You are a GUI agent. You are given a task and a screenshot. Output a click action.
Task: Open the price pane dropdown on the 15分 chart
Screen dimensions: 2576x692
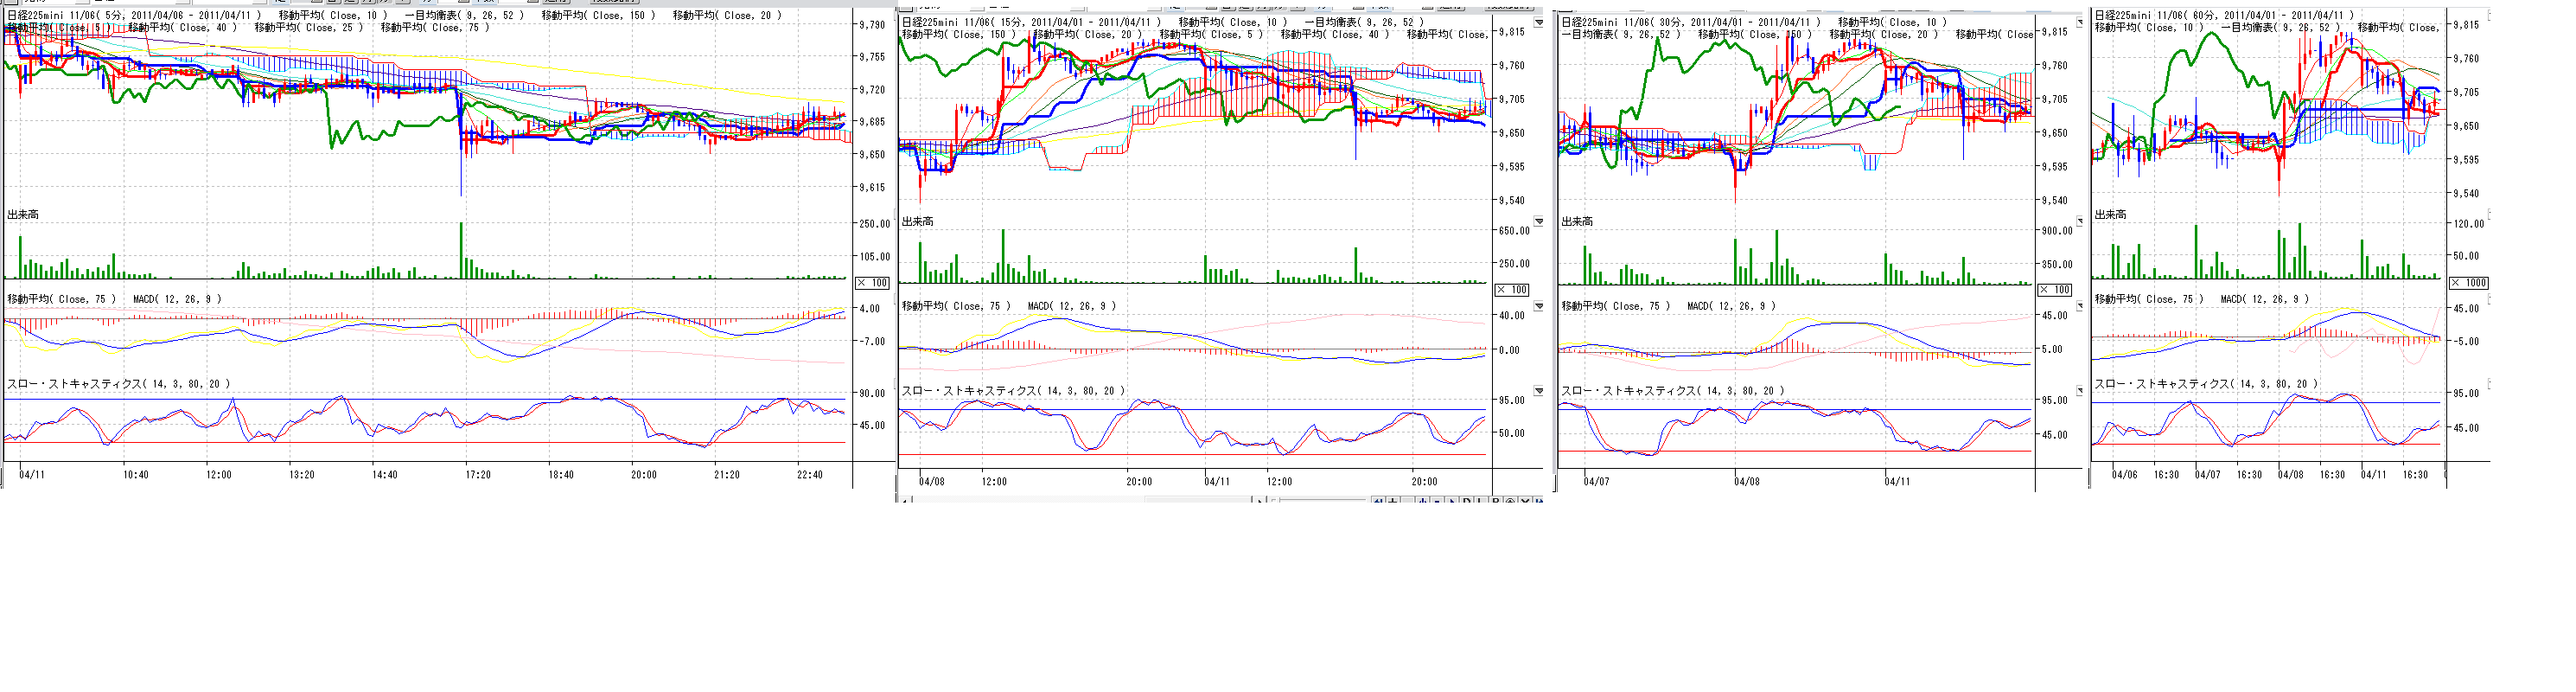point(1538,23)
